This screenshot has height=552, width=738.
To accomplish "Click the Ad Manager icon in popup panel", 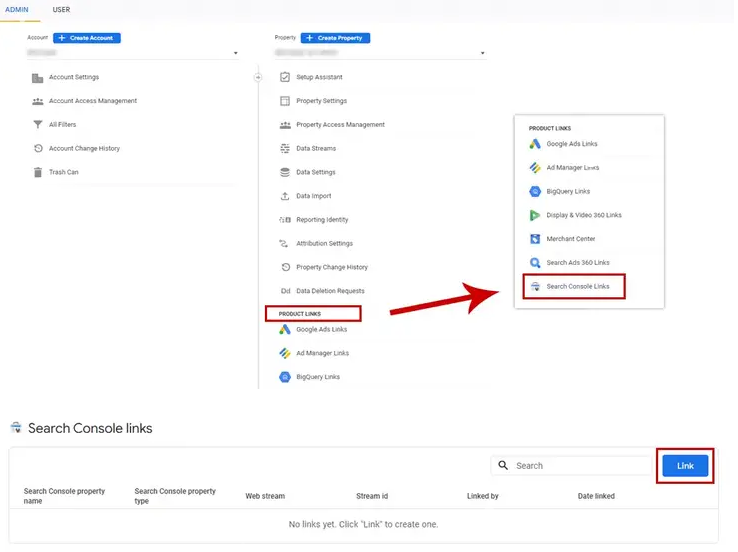I will tap(535, 168).
